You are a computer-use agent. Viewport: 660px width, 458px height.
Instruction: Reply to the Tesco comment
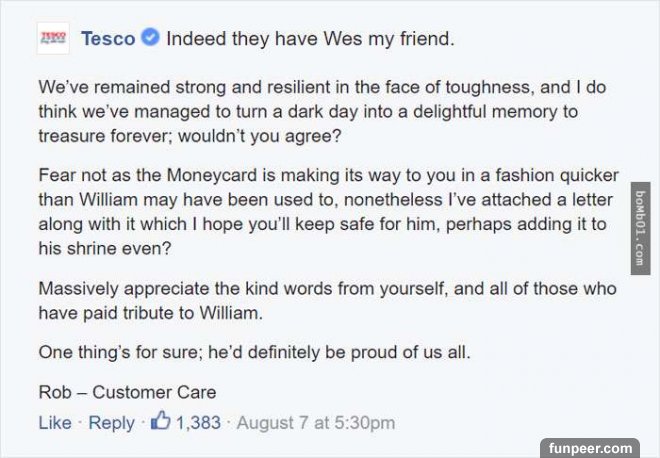[x=111, y=423]
